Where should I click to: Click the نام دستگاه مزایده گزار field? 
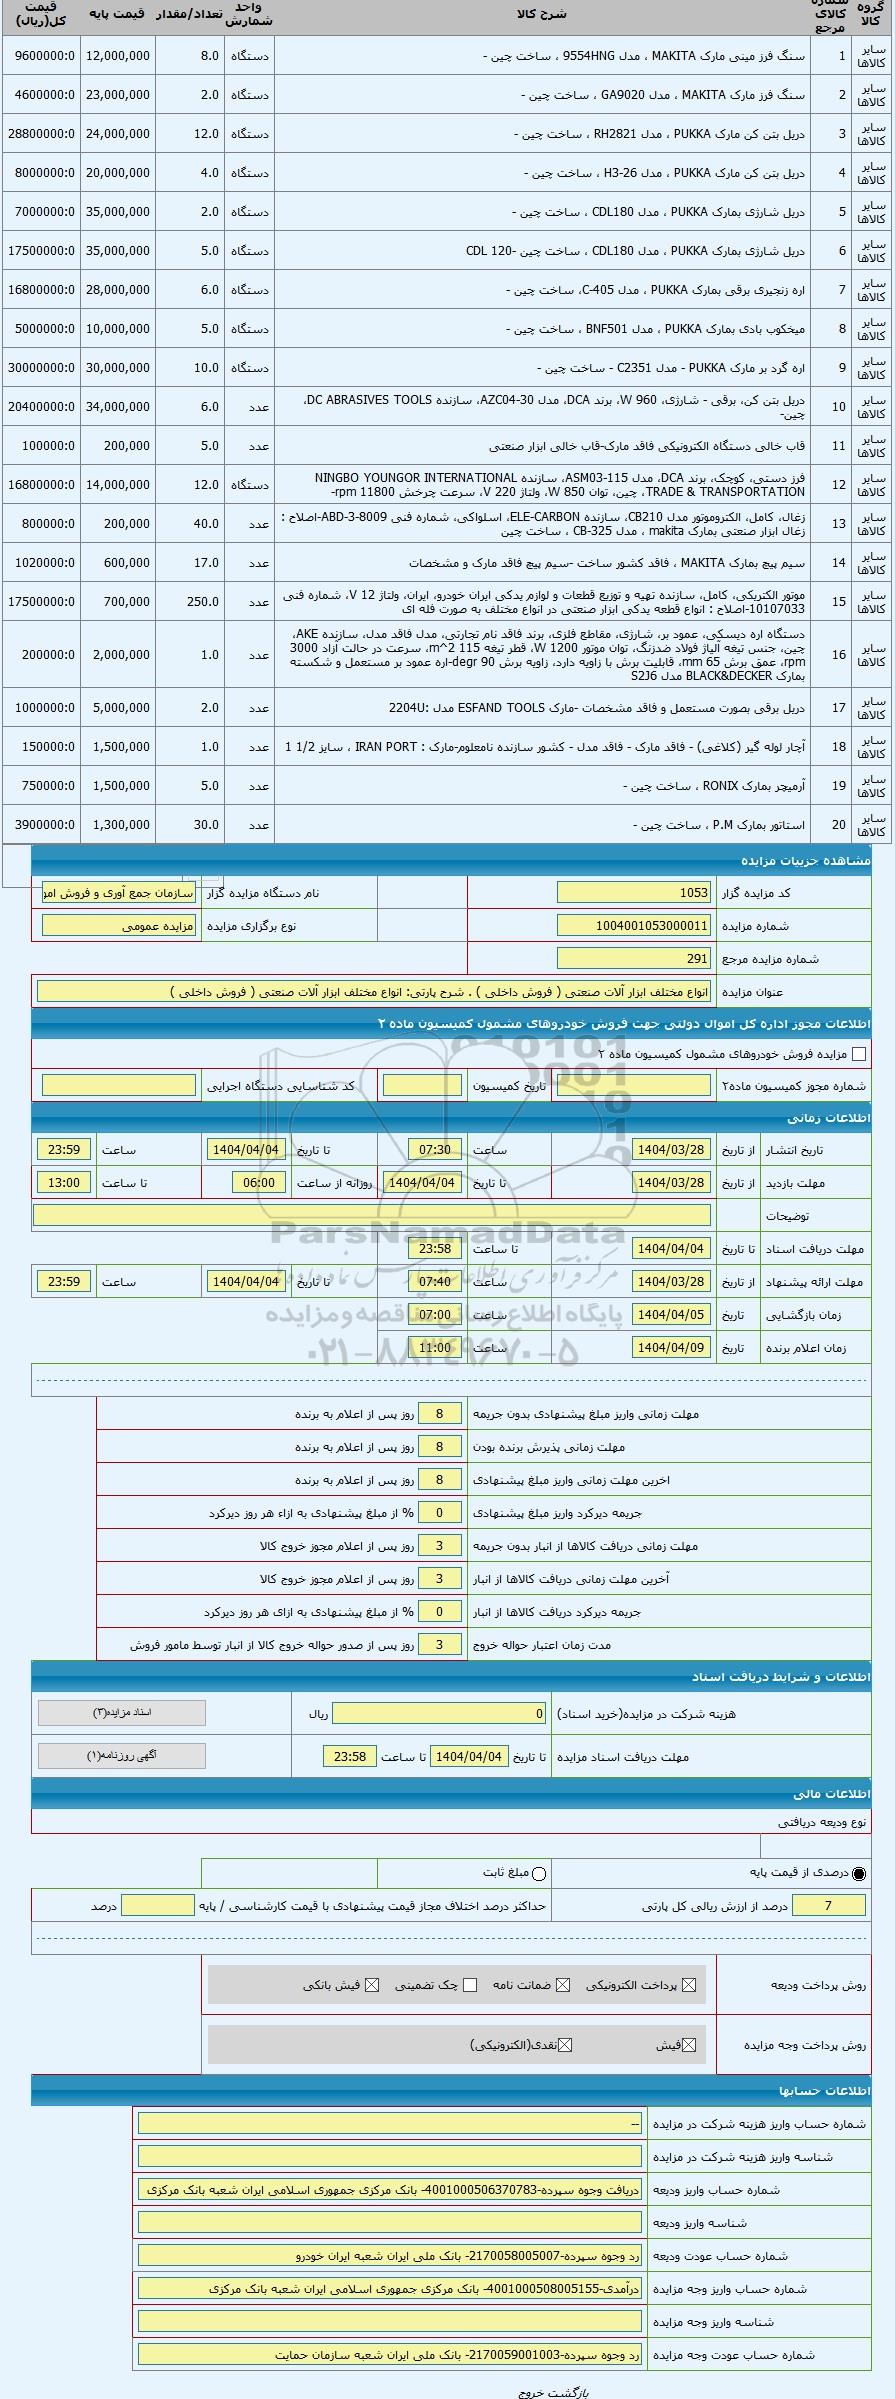tap(119, 892)
